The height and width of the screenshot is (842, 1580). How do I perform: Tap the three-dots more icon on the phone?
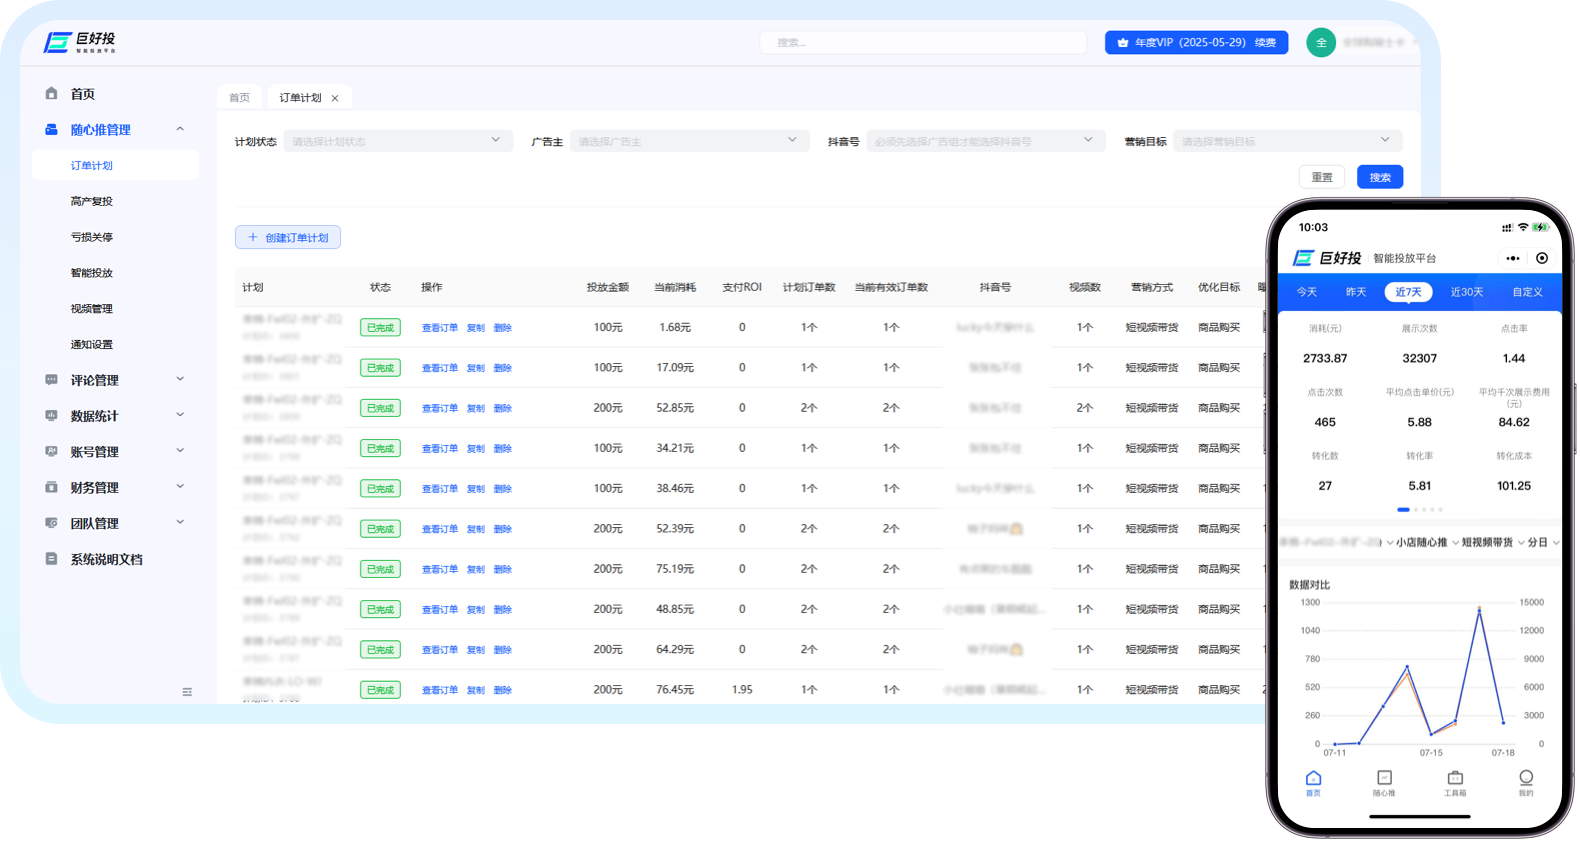(x=1513, y=258)
